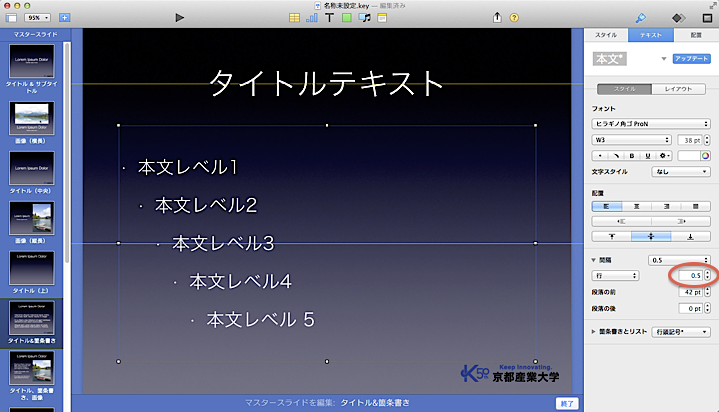Align text left
719x412 pixels.
coord(607,206)
